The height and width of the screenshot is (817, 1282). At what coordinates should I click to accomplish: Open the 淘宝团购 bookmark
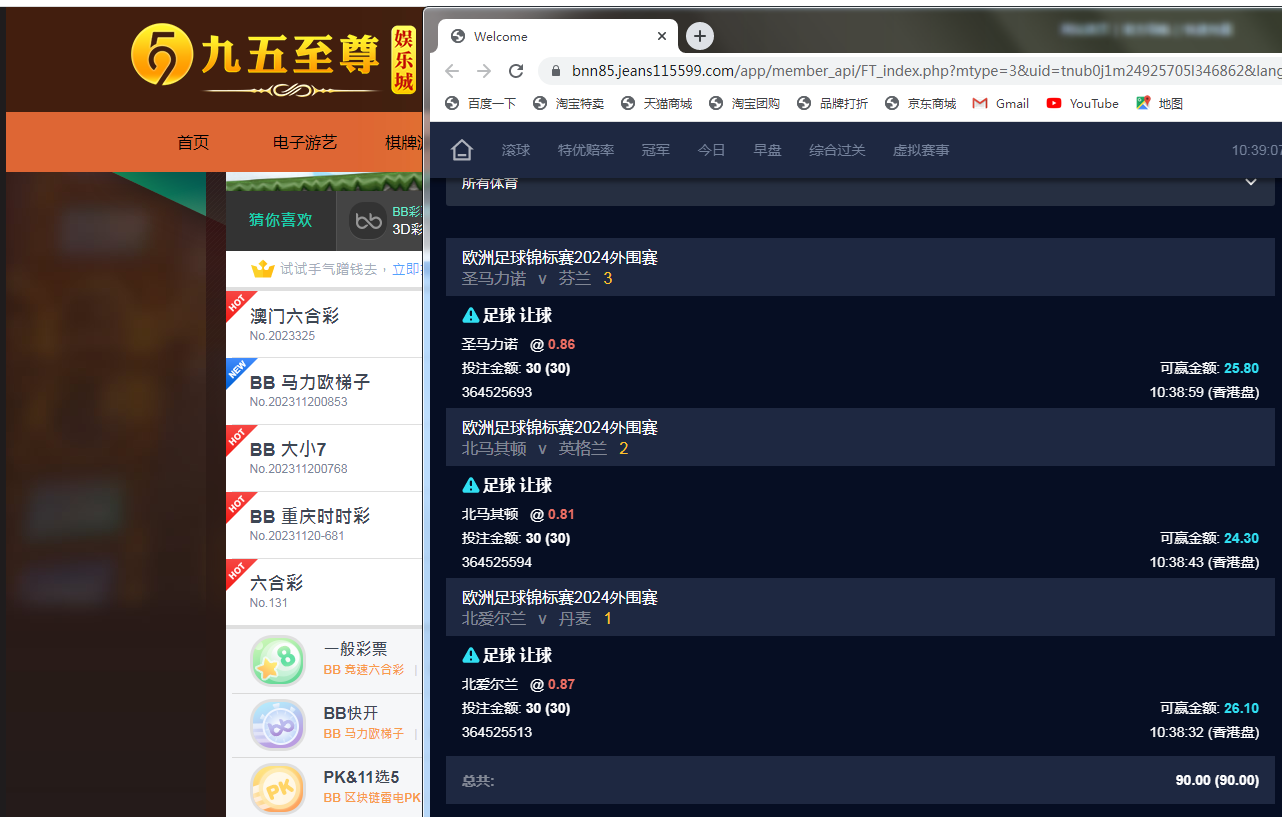pyautogui.click(x=744, y=103)
